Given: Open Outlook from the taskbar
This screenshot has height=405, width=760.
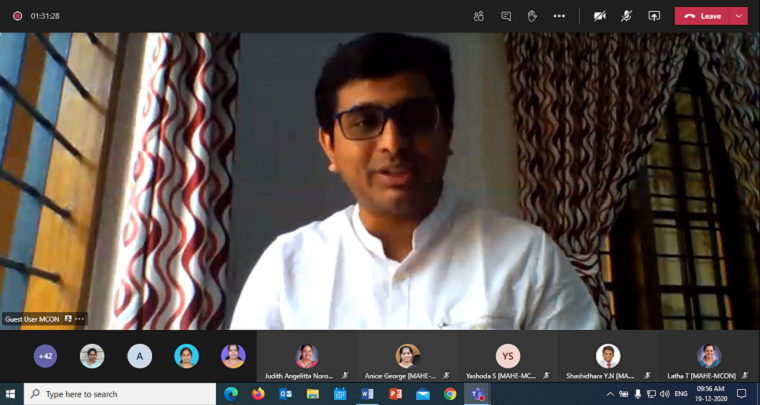Looking at the screenshot, I should coord(285,394).
